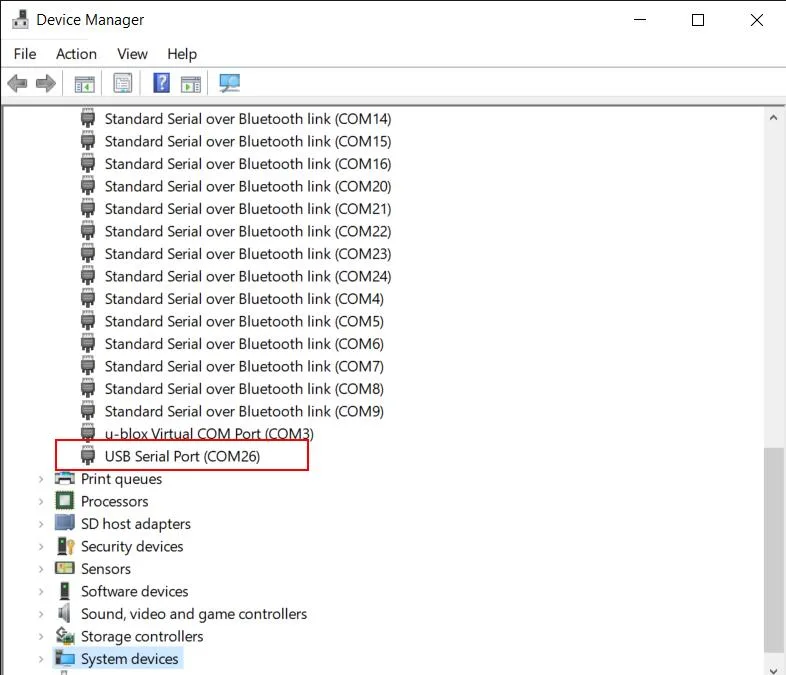Select Standard Serial over Bluetooth link (COM7)
This screenshot has width=786, height=675.
click(x=244, y=367)
